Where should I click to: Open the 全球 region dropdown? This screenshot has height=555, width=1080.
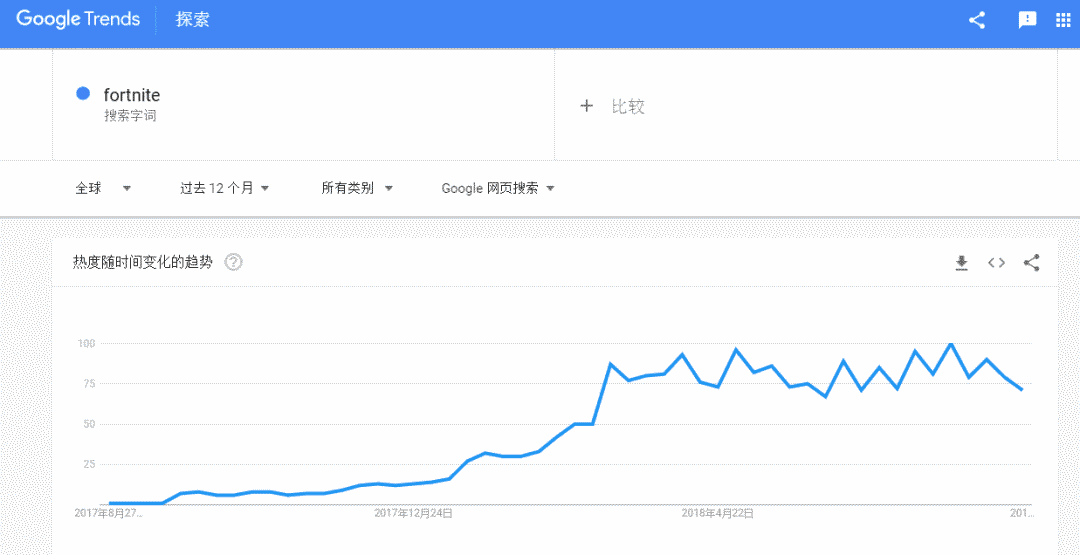(x=103, y=188)
